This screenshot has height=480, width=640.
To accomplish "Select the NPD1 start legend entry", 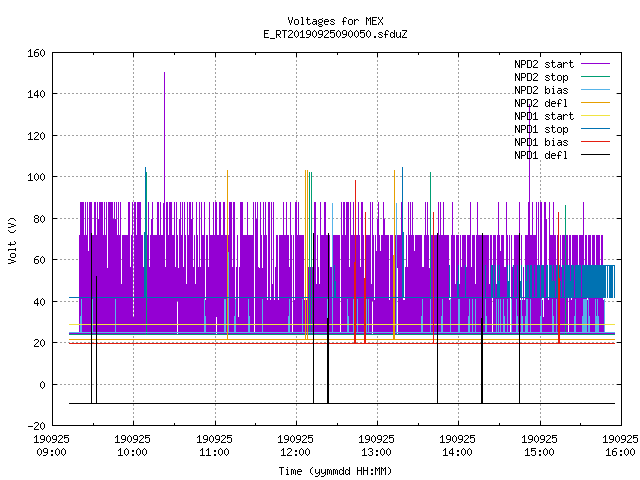I will pos(562,116).
